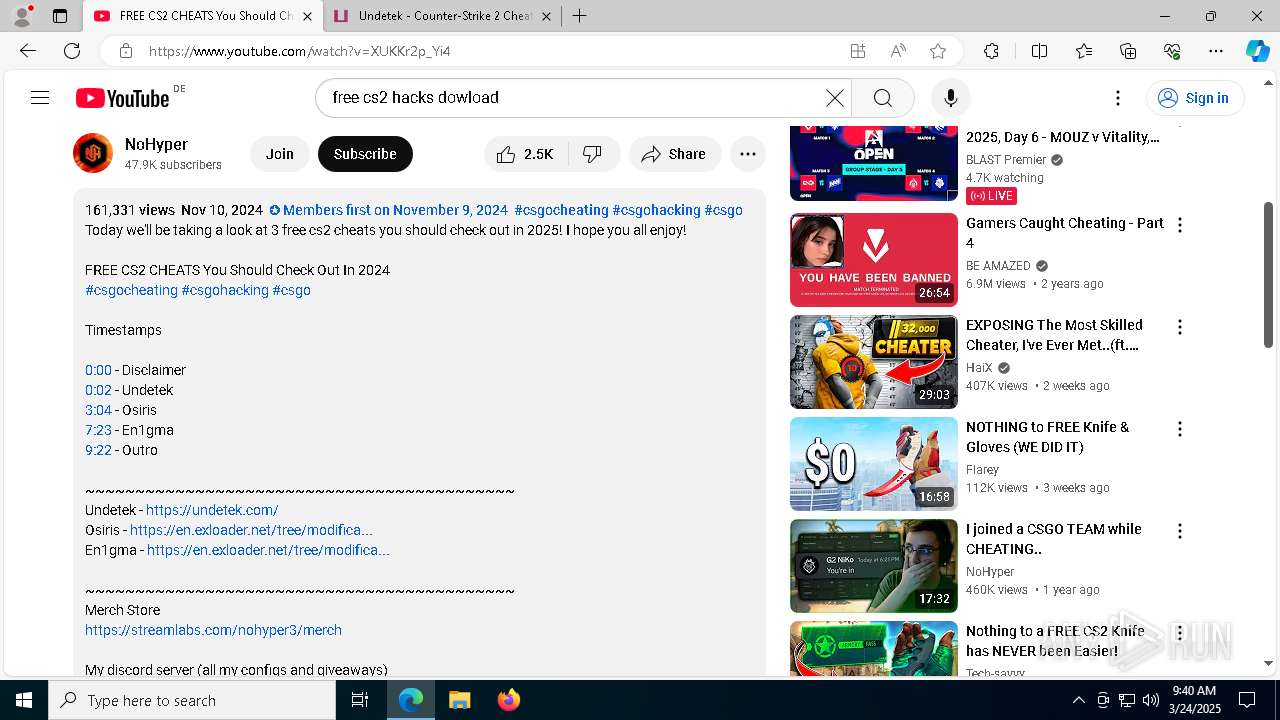
Task: Open #csgocheating hashtag in top line
Action: [x=561, y=210]
